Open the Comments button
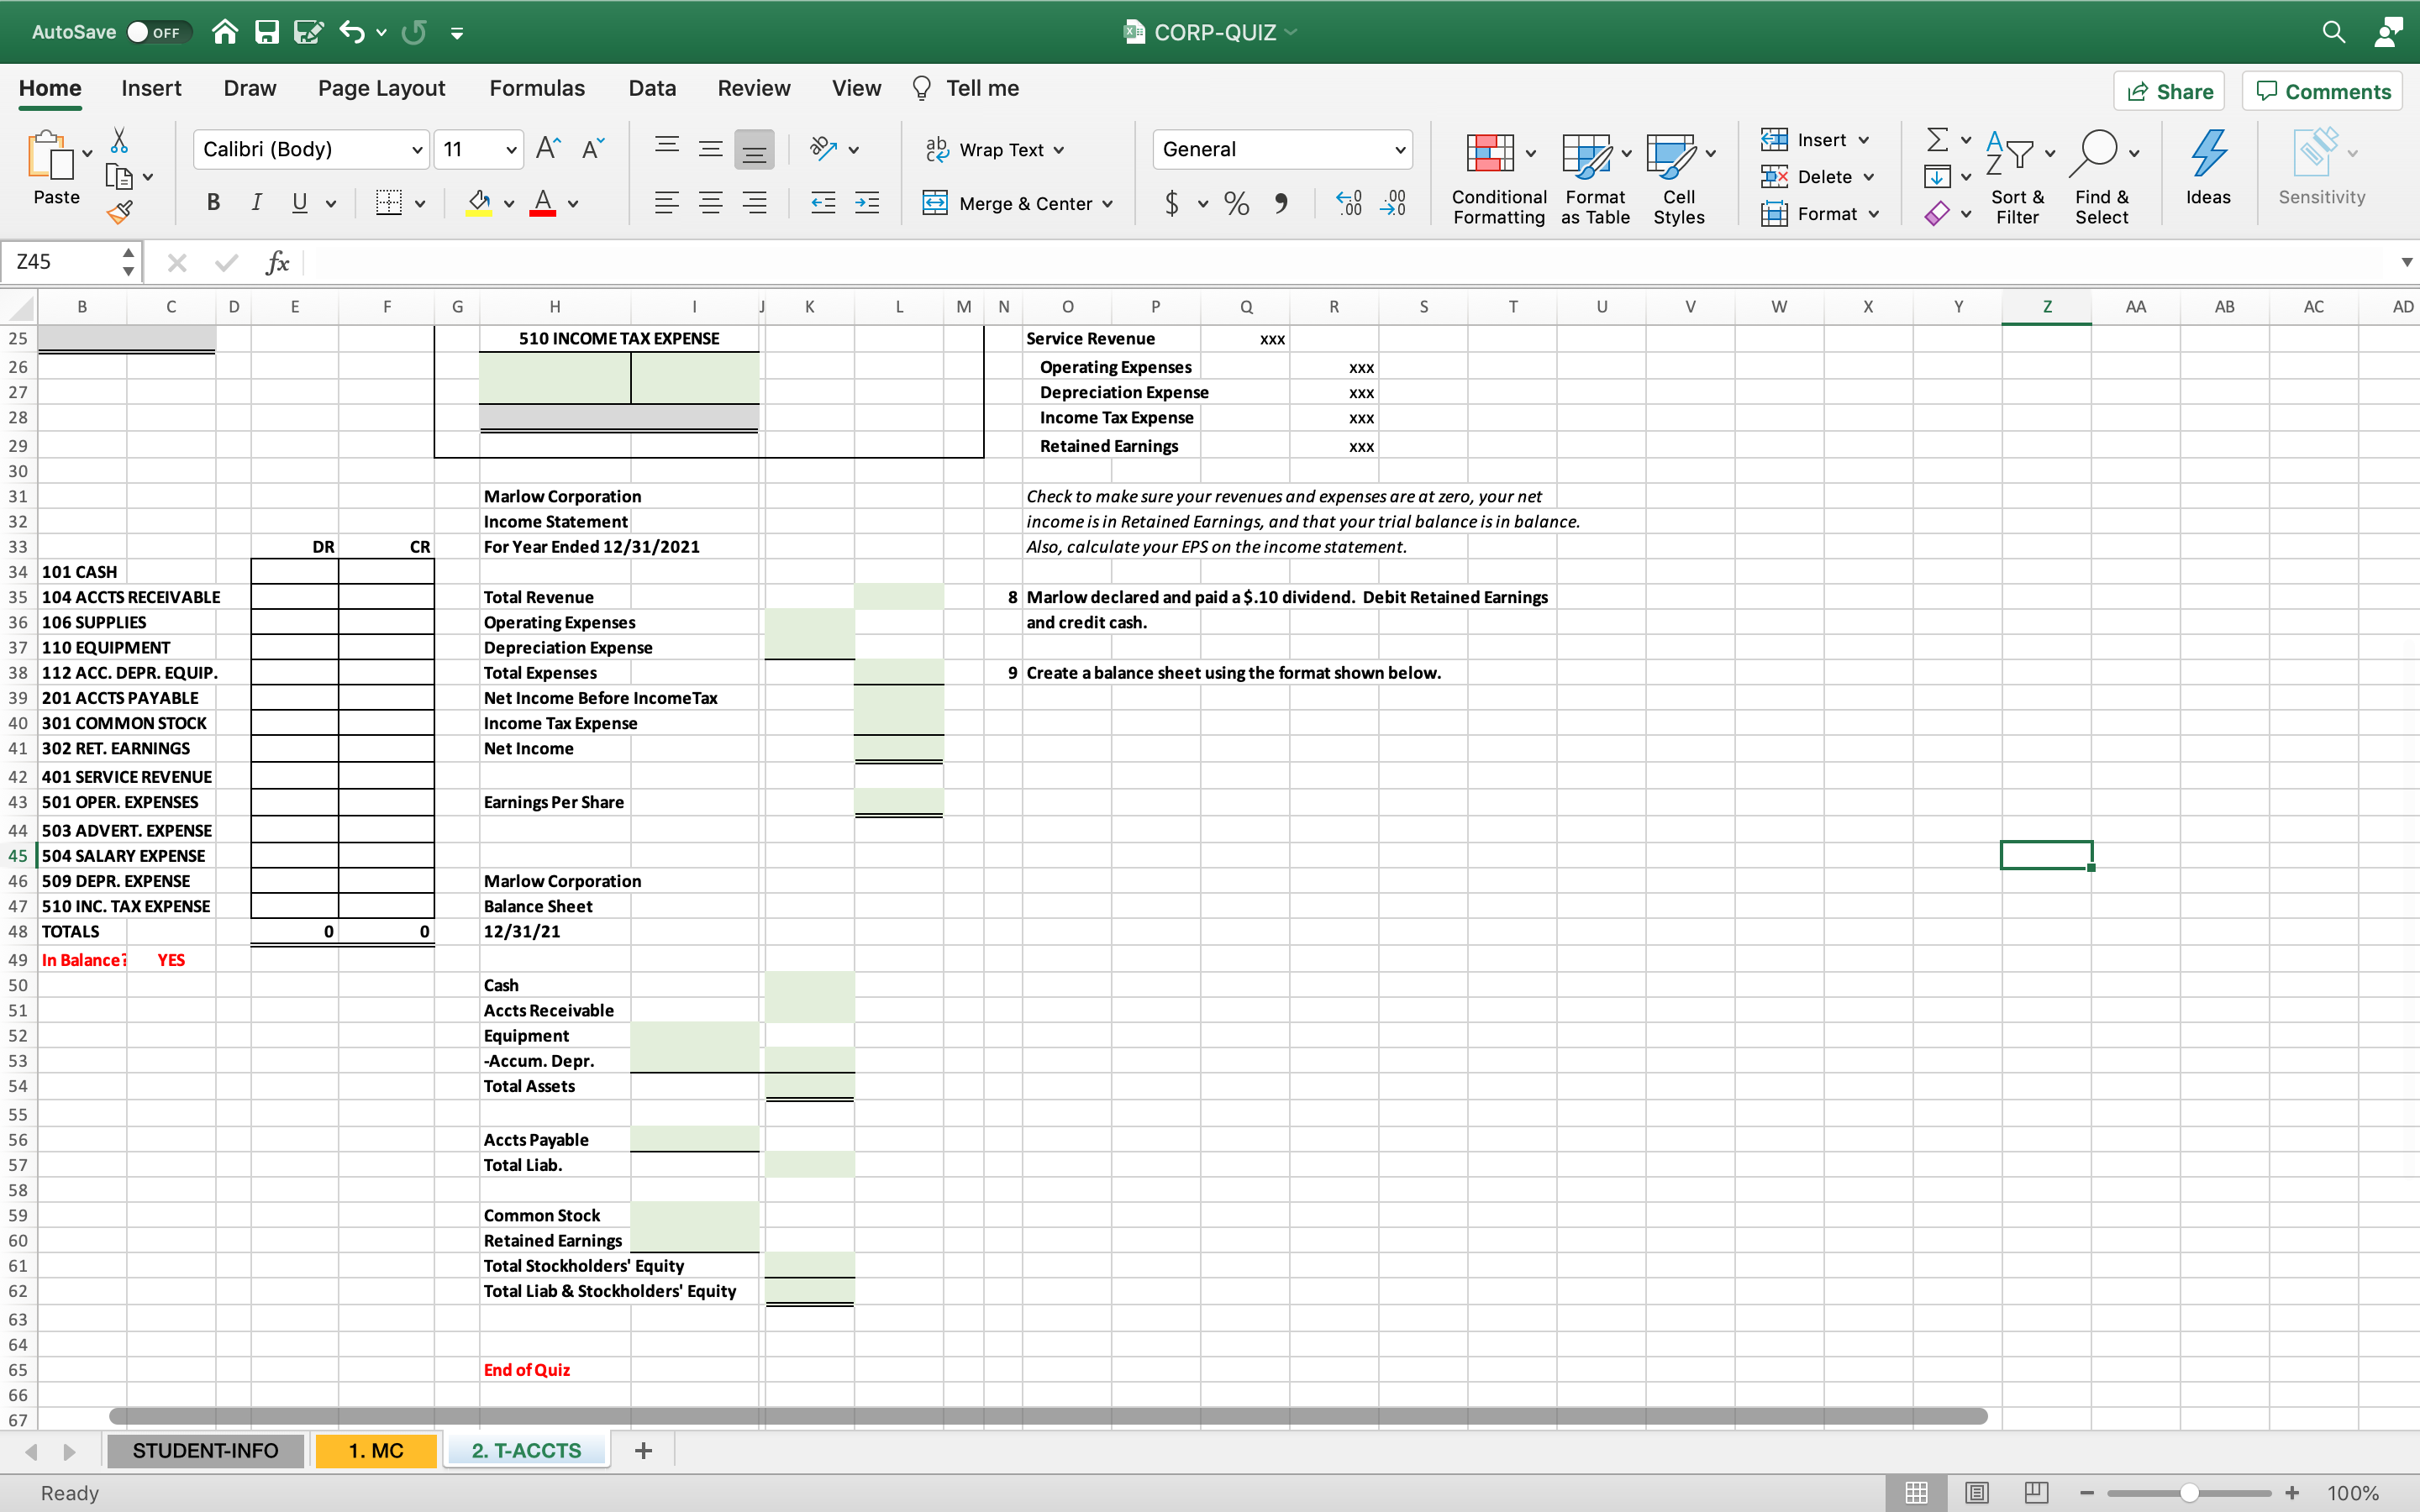This screenshot has width=2420, height=1512. pos(2322,91)
